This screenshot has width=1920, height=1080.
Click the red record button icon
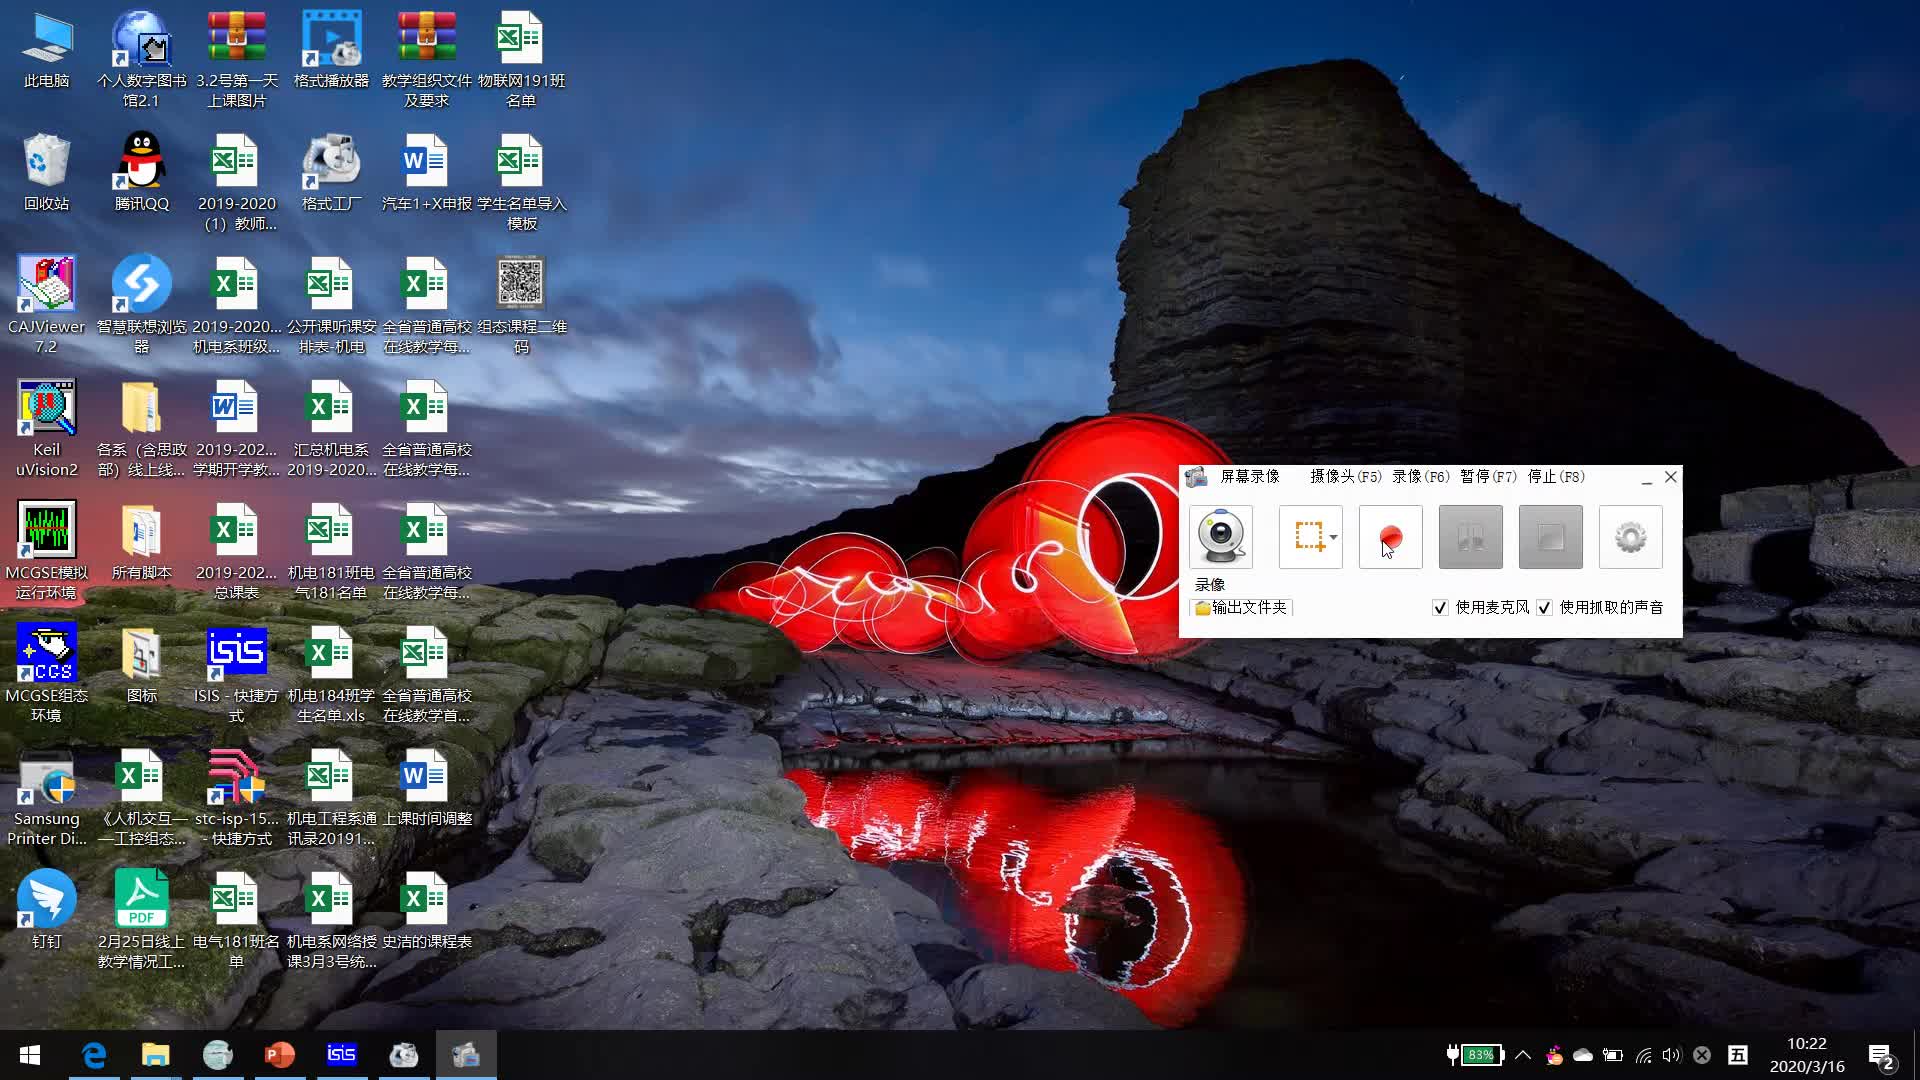pyautogui.click(x=1390, y=537)
